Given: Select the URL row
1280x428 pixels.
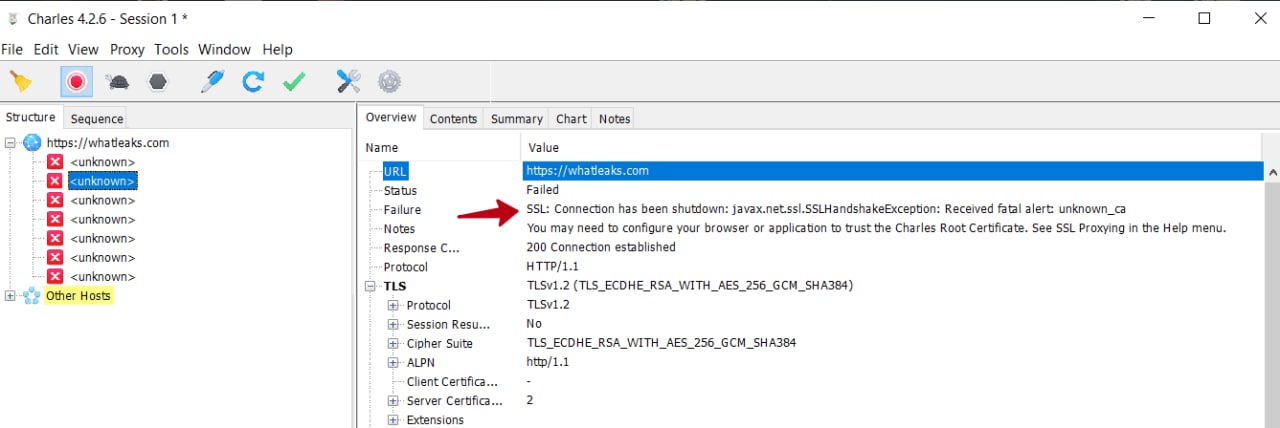Looking at the screenshot, I should [811, 171].
